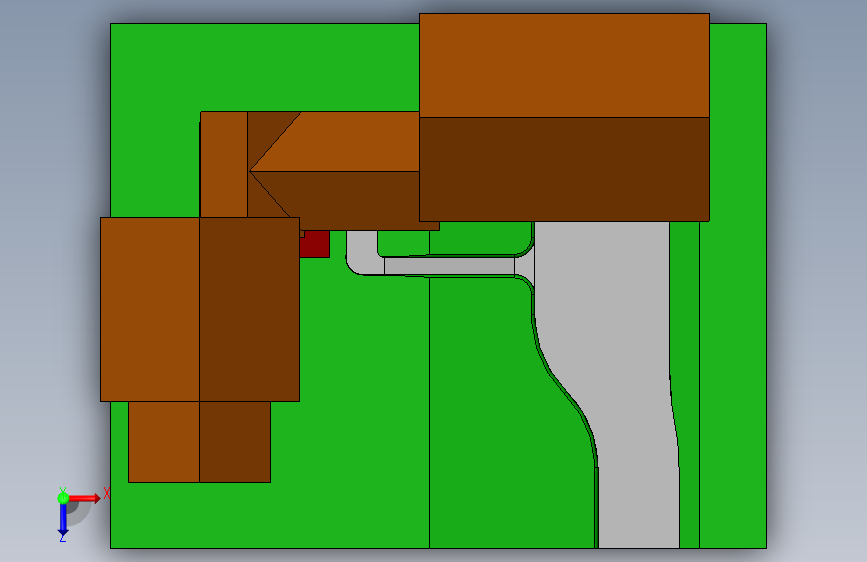Viewport: 867px width, 562px height.
Task: Select the narrow horizontal gray runner channel
Action: [449, 266]
